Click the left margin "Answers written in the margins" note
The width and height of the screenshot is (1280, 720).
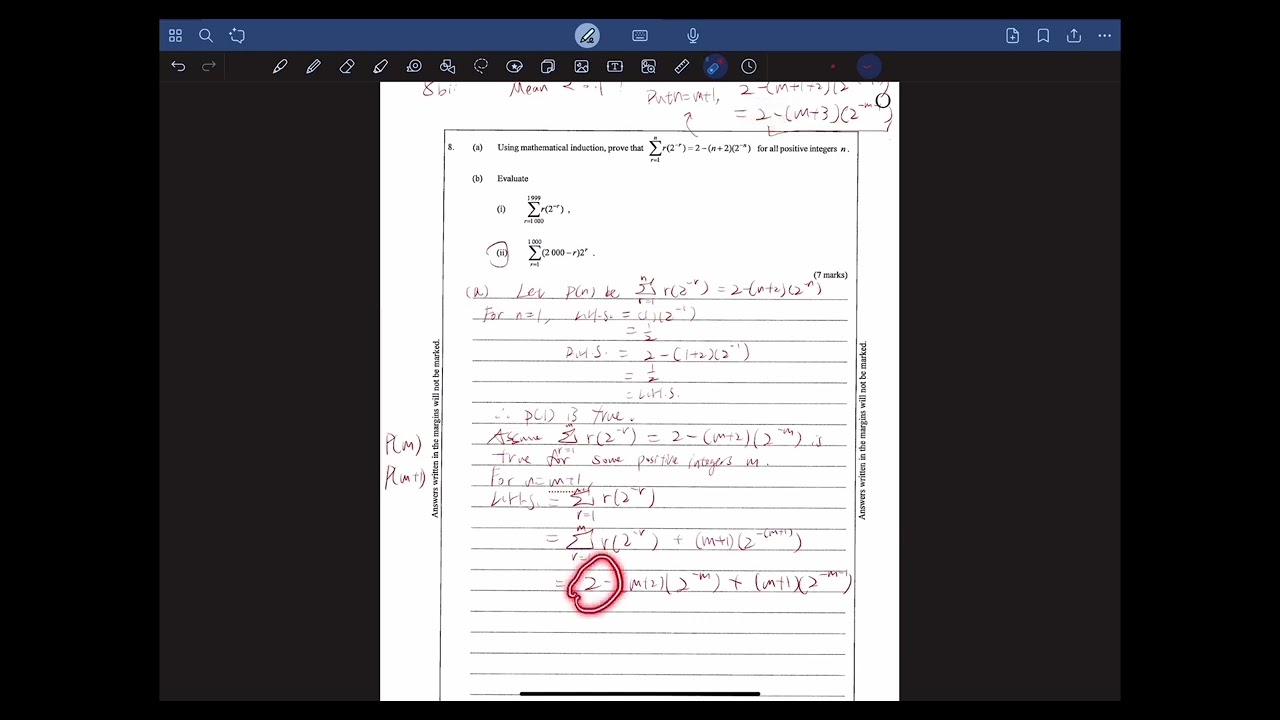click(435, 429)
